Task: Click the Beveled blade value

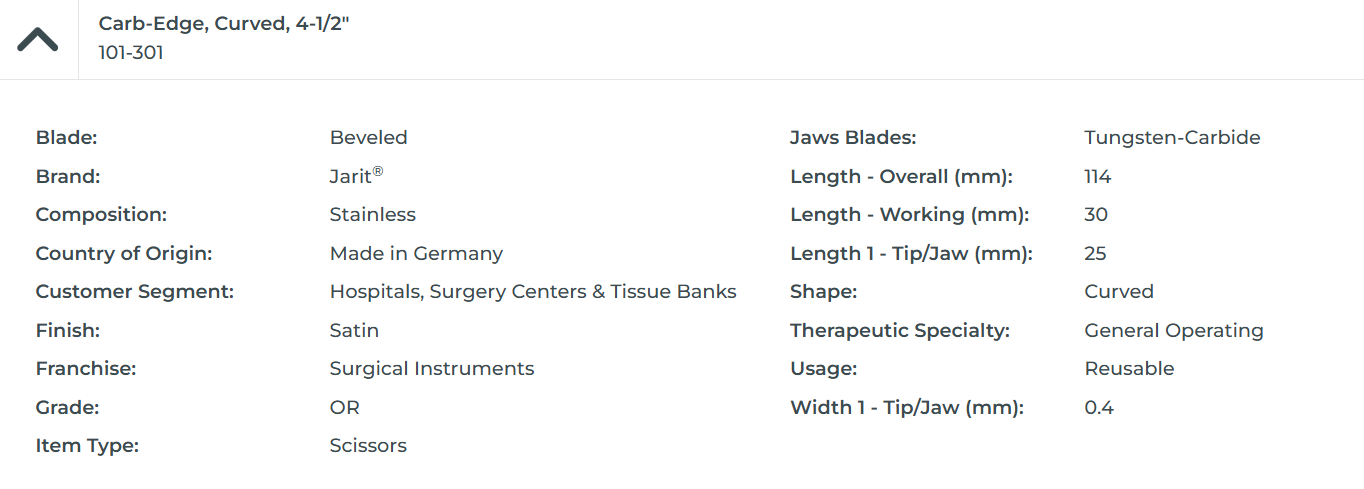Action: [x=368, y=138]
